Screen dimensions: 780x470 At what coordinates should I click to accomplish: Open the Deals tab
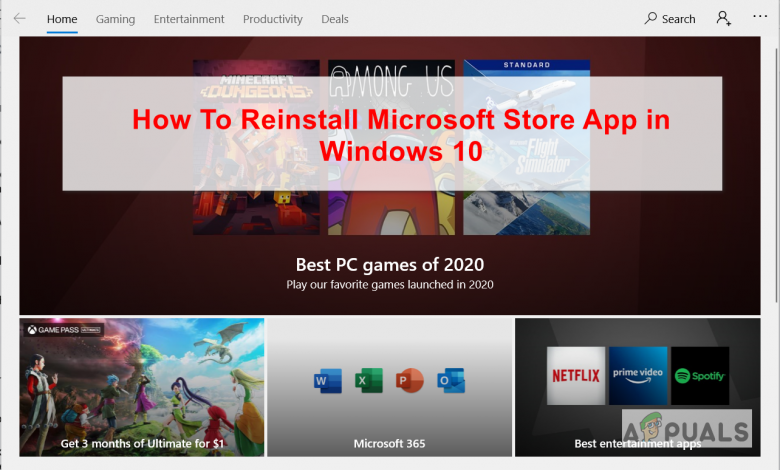point(335,19)
